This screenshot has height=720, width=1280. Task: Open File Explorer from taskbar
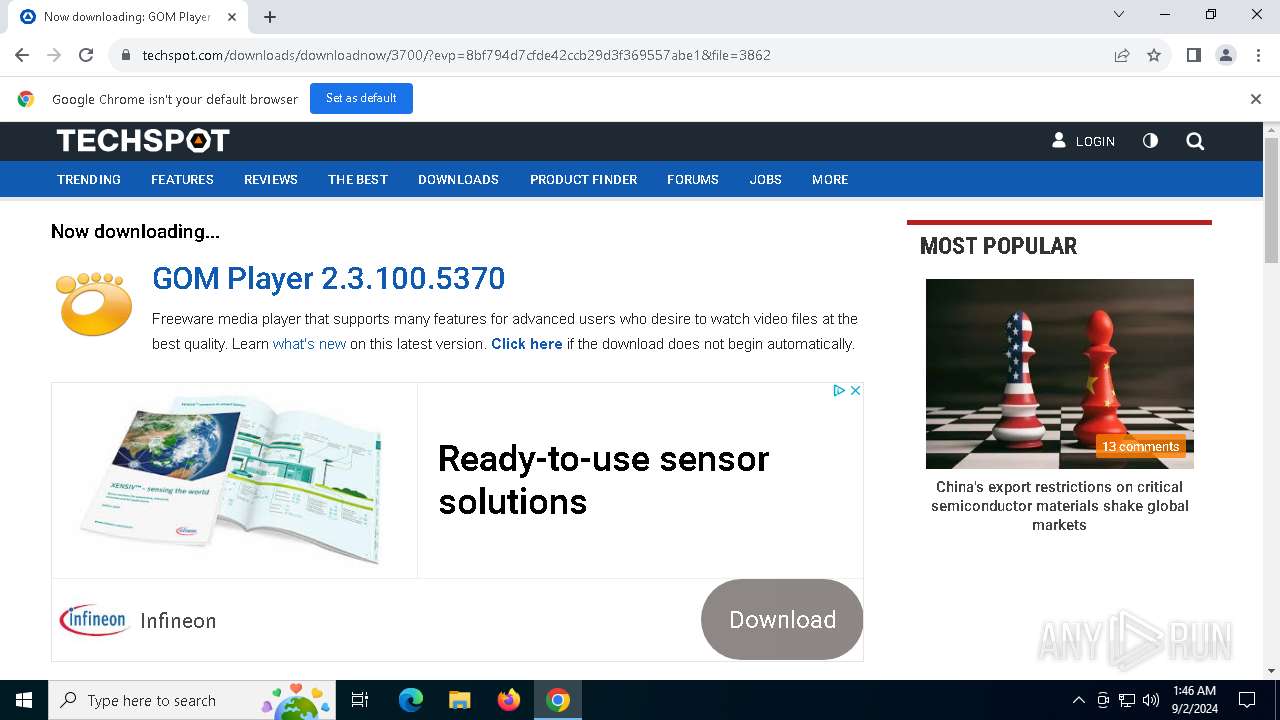(459, 700)
